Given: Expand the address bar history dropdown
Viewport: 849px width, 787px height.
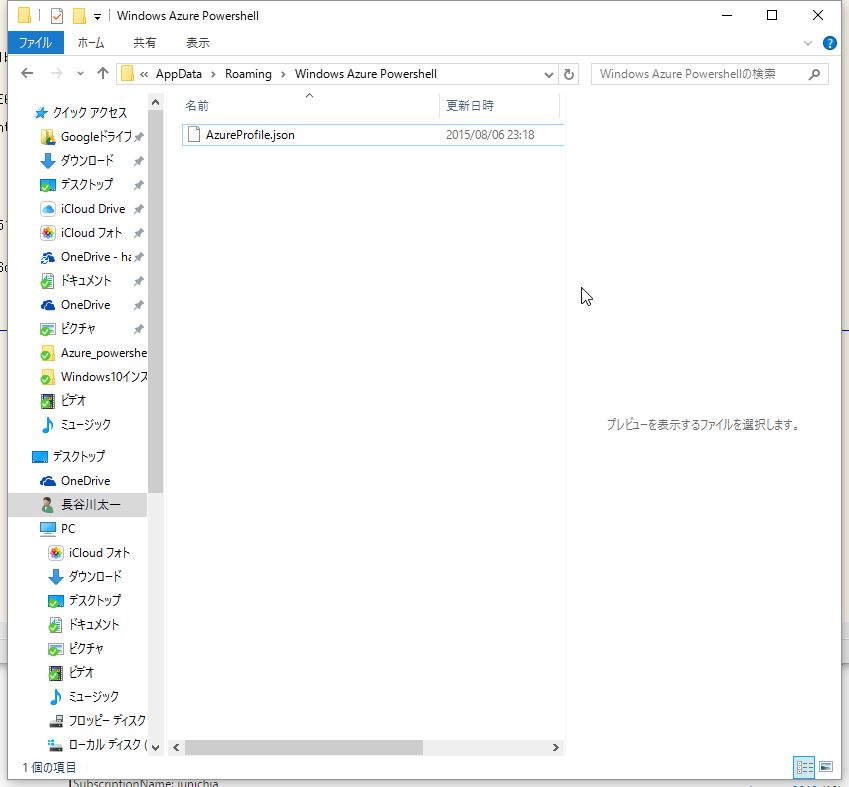Looking at the screenshot, I should [548, 74].
